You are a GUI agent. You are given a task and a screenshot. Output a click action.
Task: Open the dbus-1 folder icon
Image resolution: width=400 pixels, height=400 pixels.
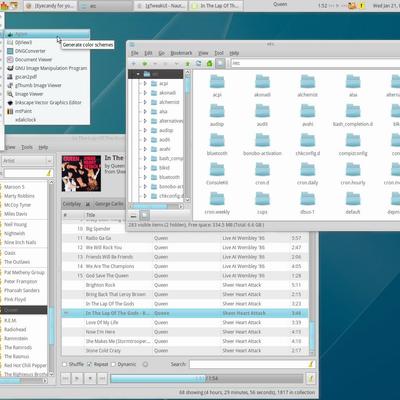coord(308,199)
